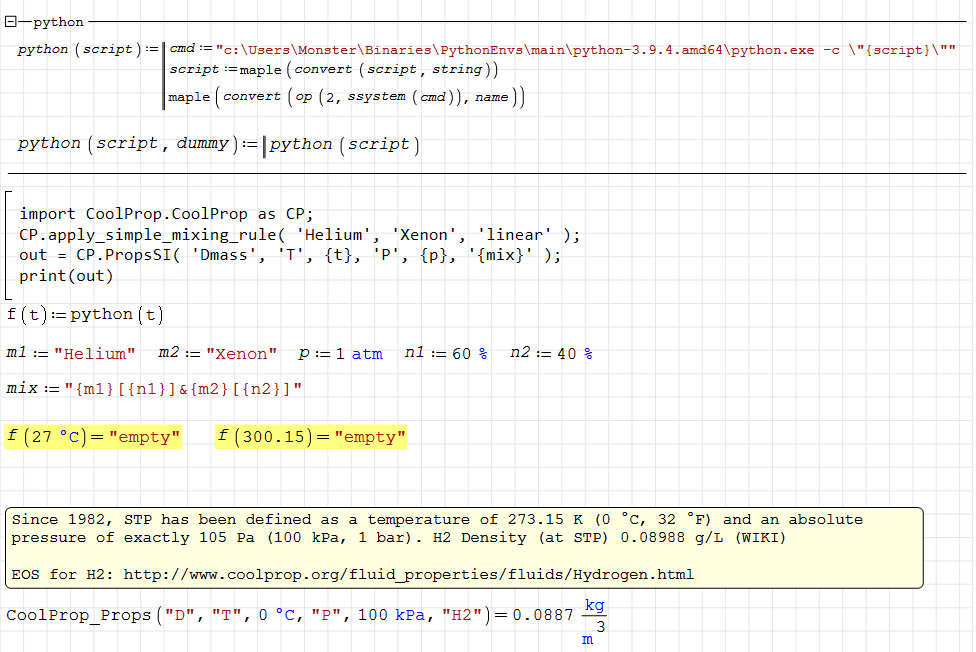Click the STP definition text note box
The image size is (976, 652).
tap(400, 528)
